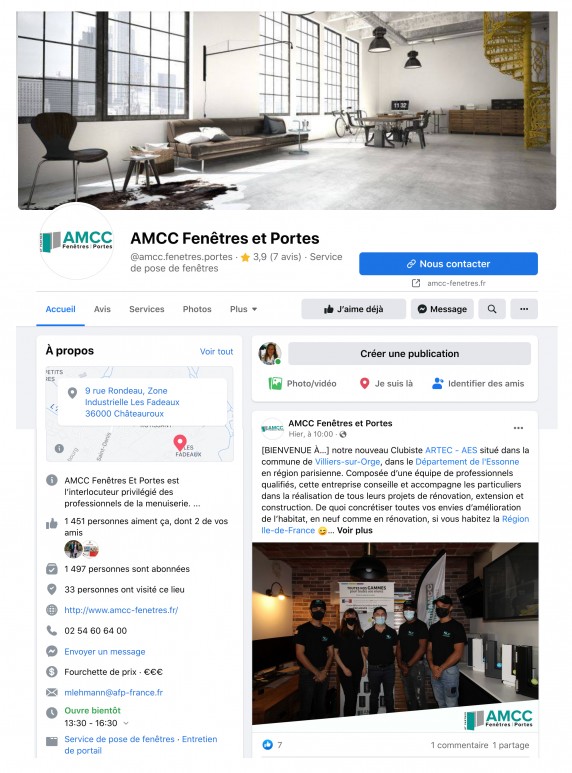This screenshot has width=572, height=773.
Task: Expand the Plus dropdown menu
Action: click(244, 309)
